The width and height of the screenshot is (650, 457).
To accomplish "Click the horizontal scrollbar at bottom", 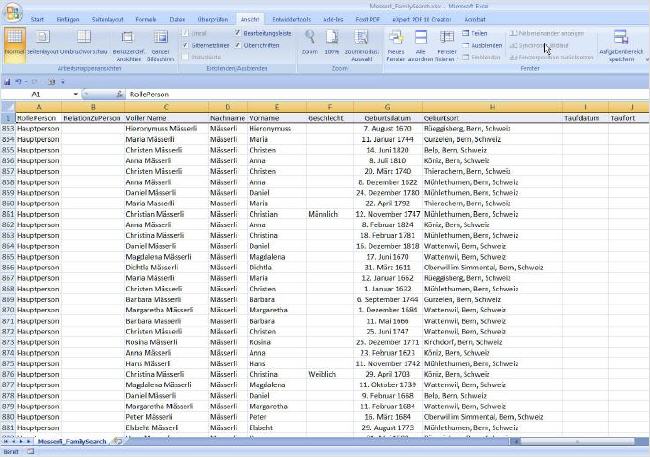I will tap(577, 442).
